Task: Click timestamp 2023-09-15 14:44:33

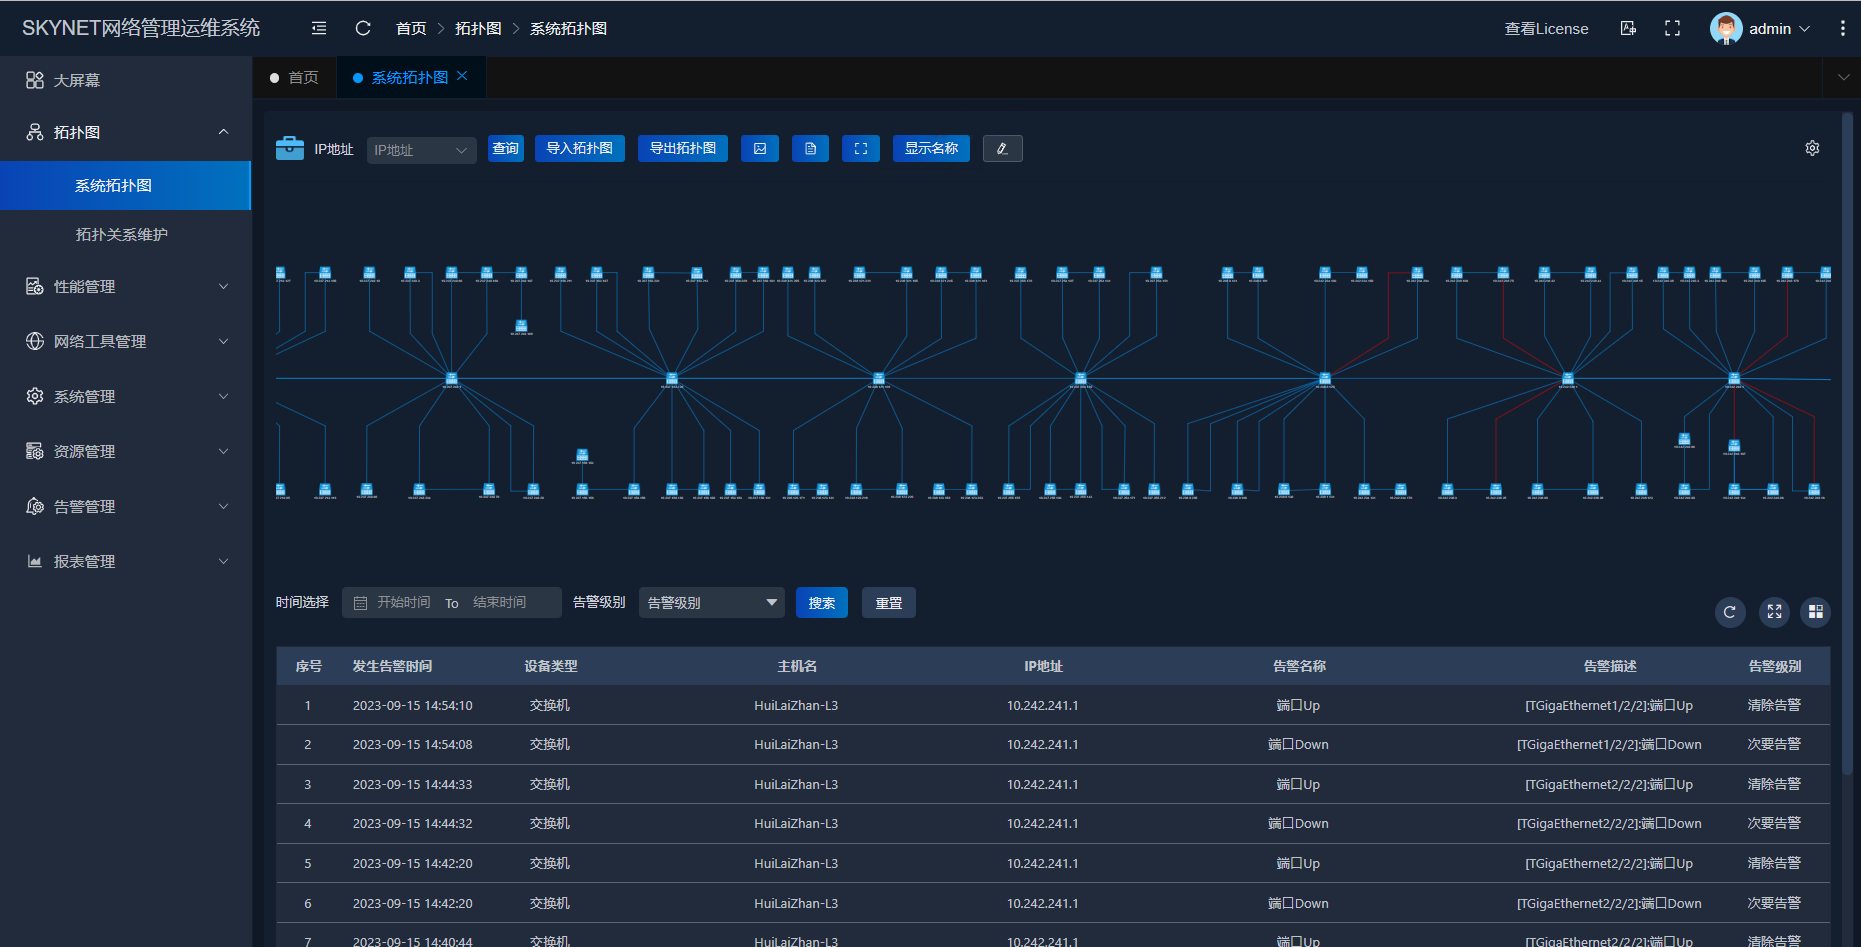Action: (412, 784)
